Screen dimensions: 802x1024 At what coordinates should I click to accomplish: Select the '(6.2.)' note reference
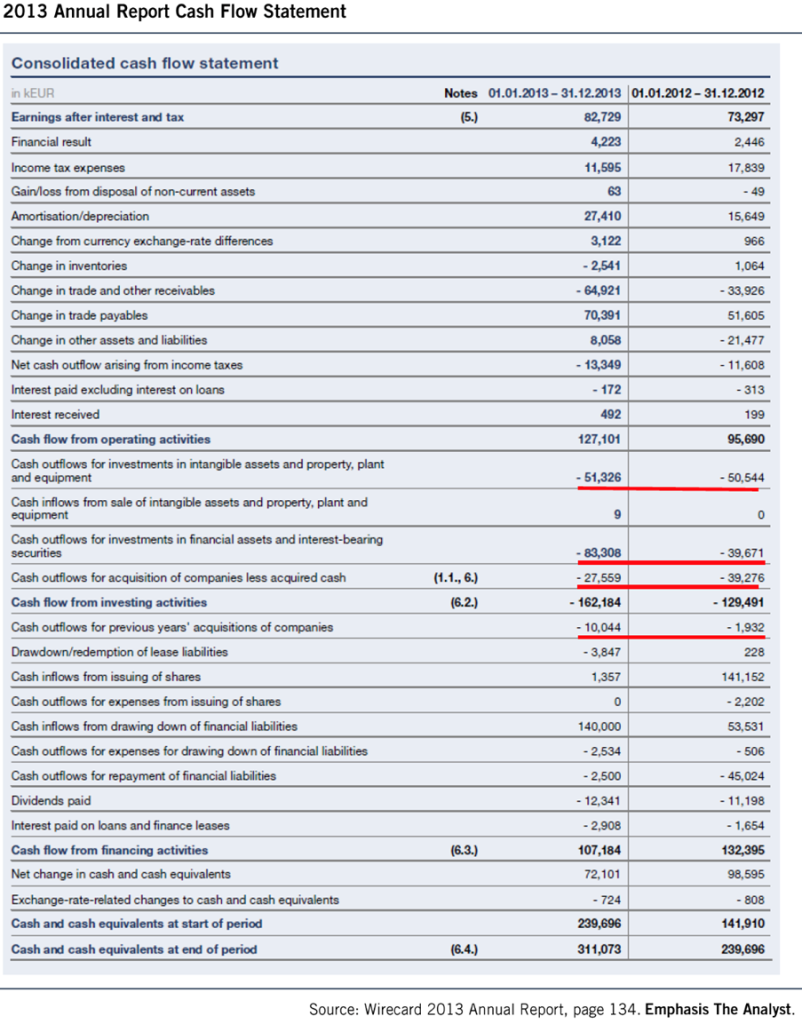[x=464, y=603]
